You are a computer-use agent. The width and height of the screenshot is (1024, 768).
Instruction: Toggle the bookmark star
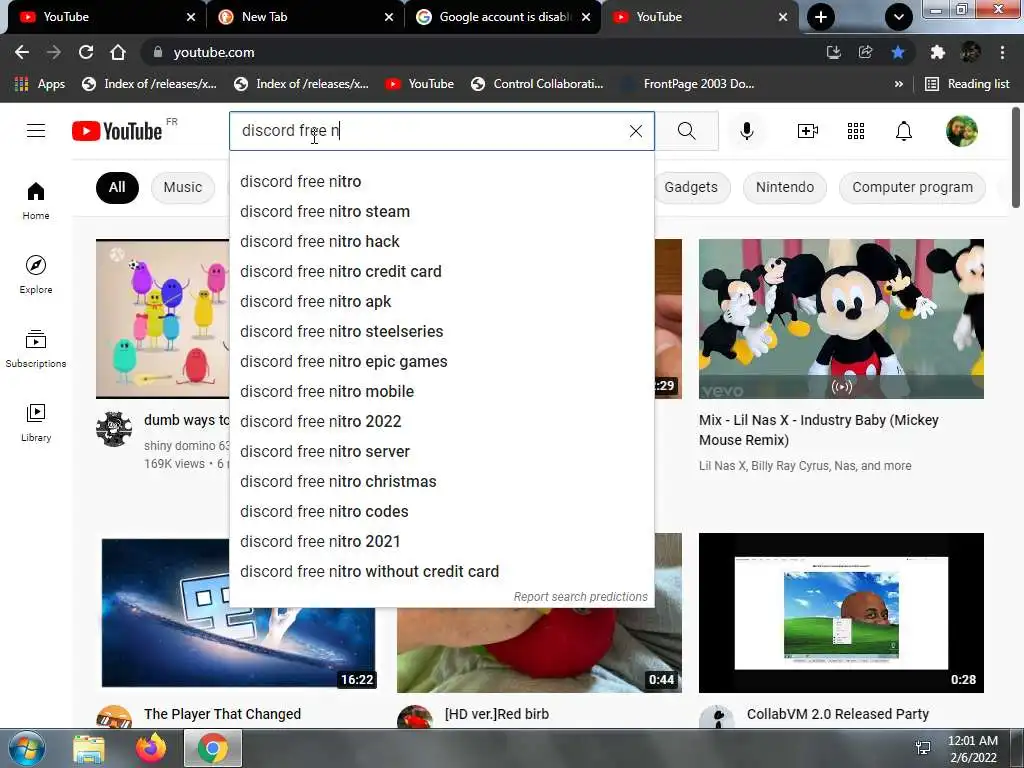pyautogui.click(x=898, y=52)
